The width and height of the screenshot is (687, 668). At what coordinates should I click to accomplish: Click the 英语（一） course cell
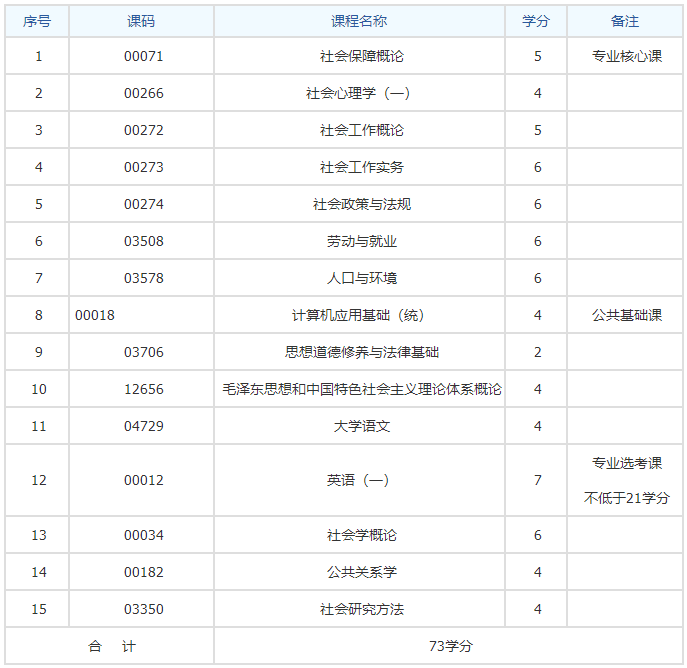(x=361, y=480)
